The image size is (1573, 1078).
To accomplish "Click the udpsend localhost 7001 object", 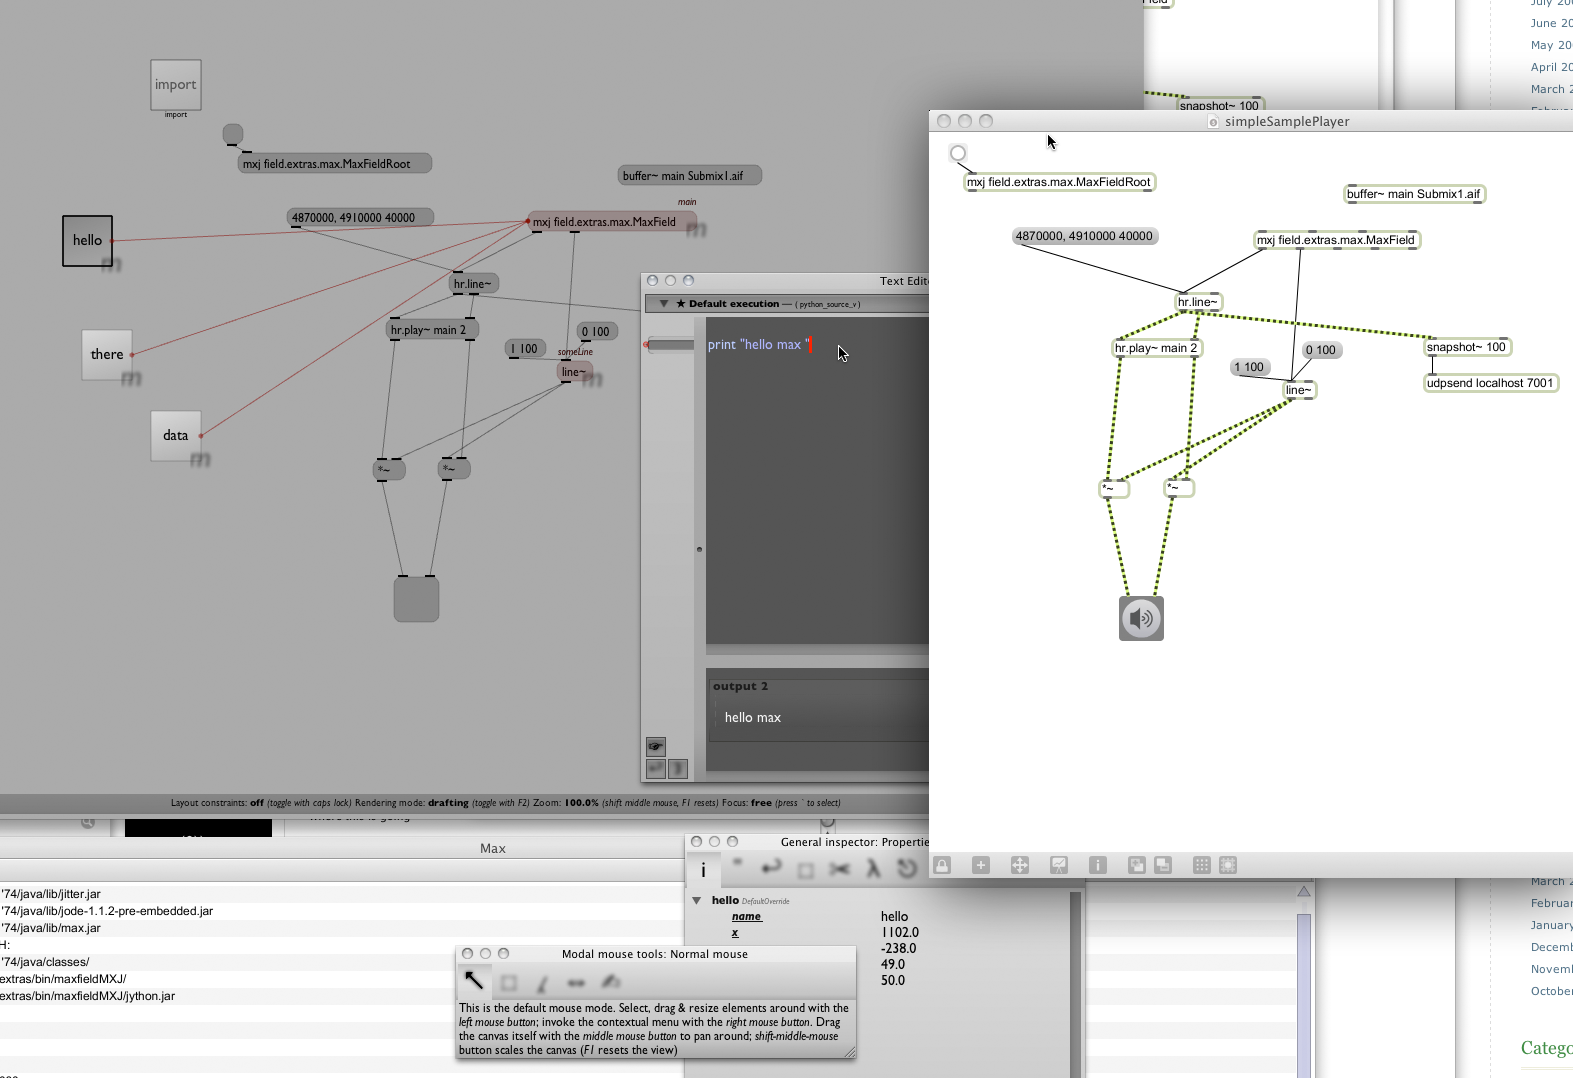I will 1490,383.
